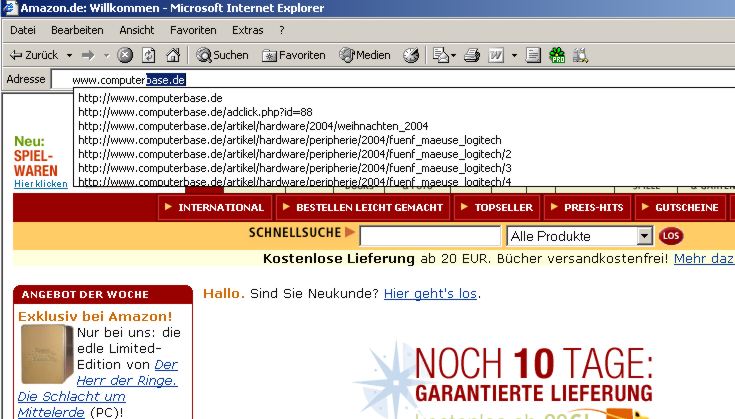This screenshot has width=735, height=419.
Task: Click the discussion notes toolbar icon
Action: coord(533,55)
